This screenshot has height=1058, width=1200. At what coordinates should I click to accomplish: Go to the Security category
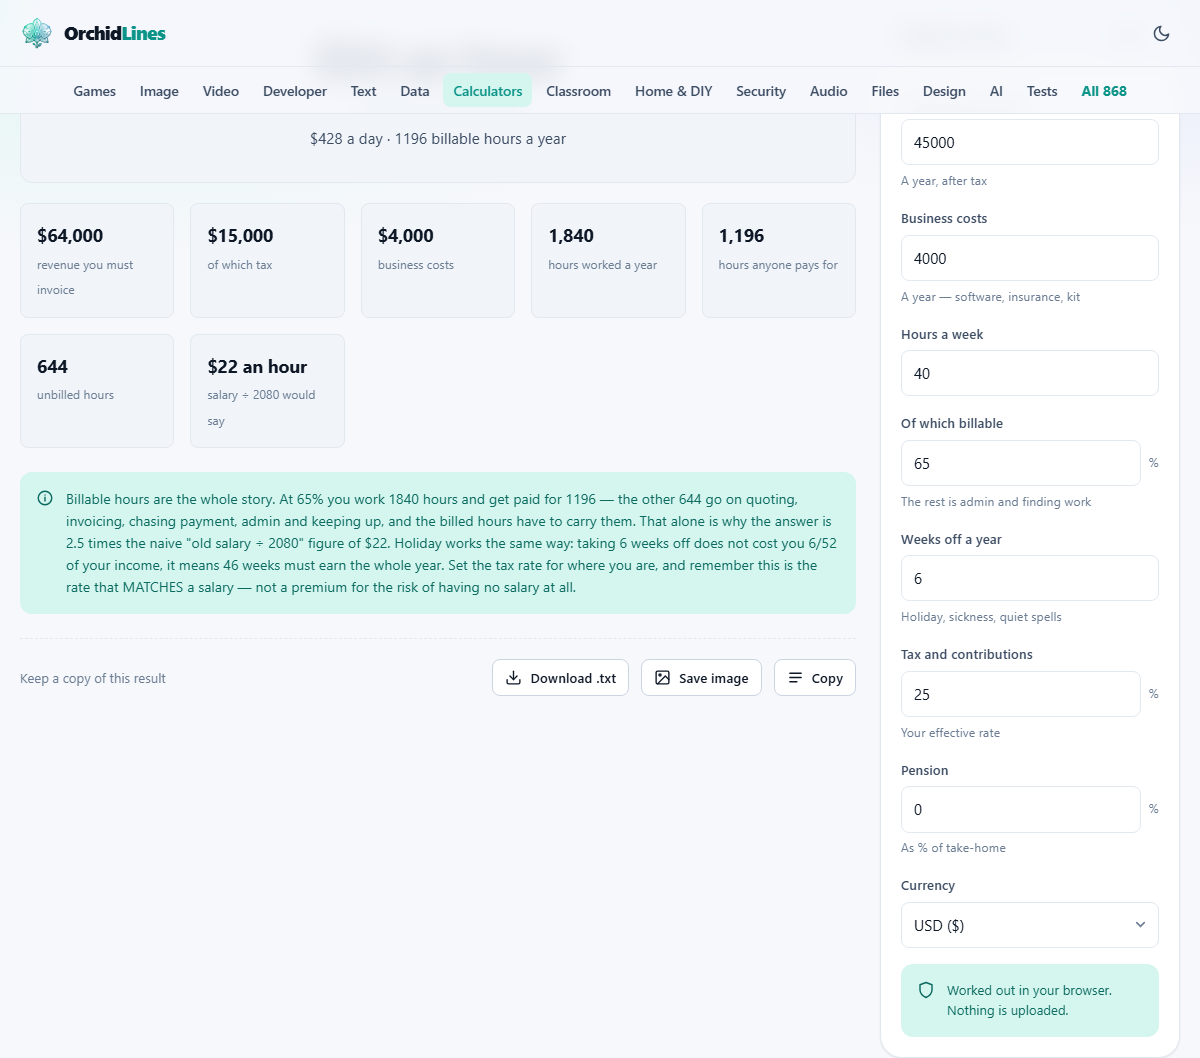click(x=761, y=91)
